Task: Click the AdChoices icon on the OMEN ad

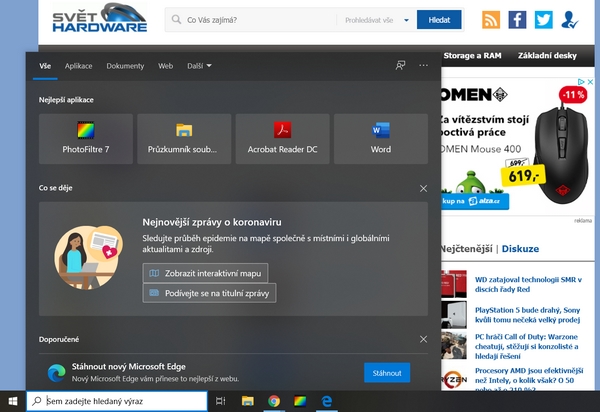Action: [x=581, y=82]
